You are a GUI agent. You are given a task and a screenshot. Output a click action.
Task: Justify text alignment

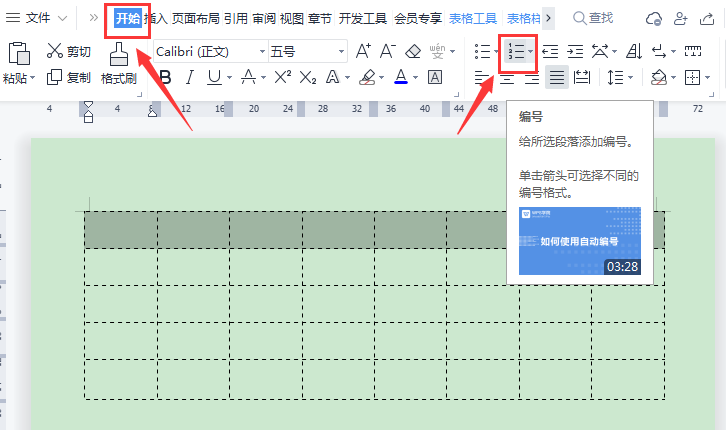[557, 77]
